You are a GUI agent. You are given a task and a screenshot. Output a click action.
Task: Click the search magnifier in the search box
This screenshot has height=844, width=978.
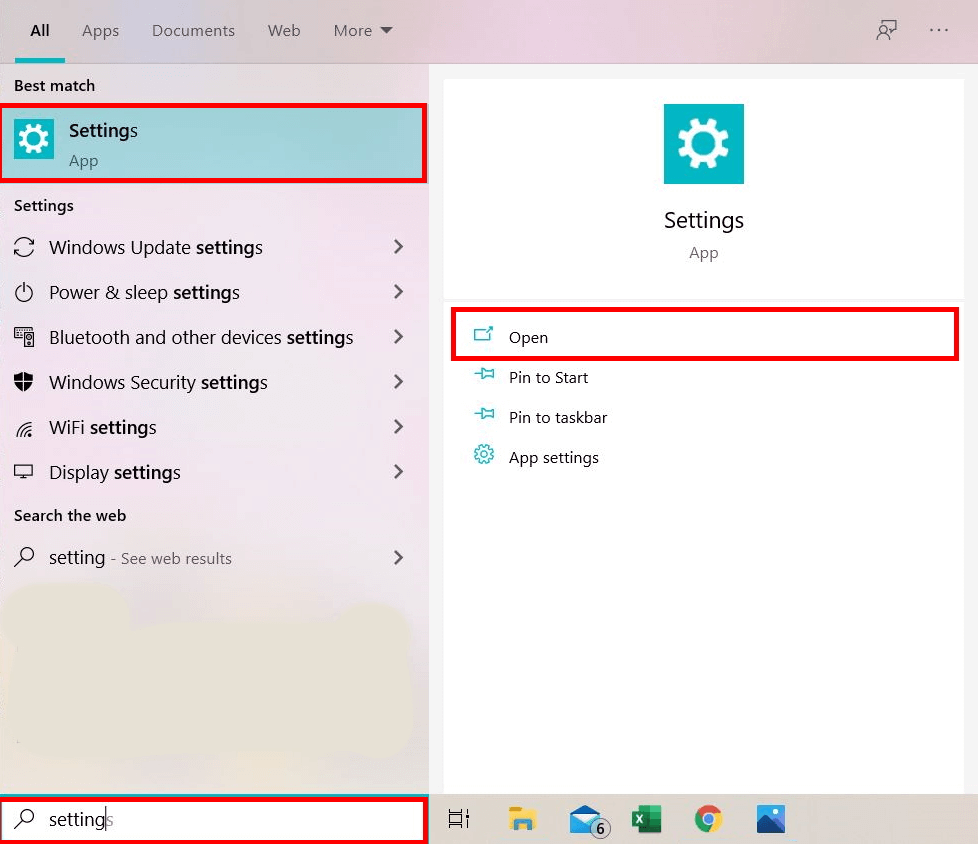pyautogui.click(x=24, y=818)
